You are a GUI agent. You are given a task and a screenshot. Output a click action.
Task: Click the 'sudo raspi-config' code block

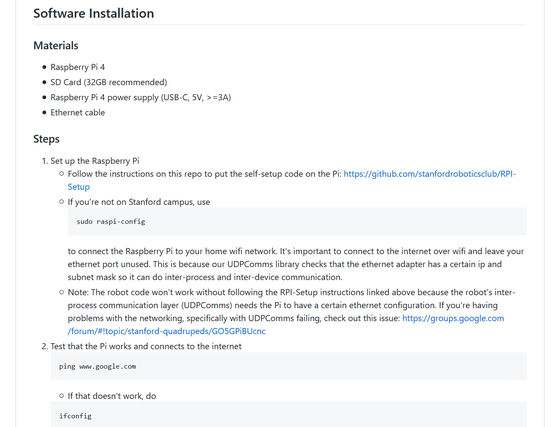point(297,221)
